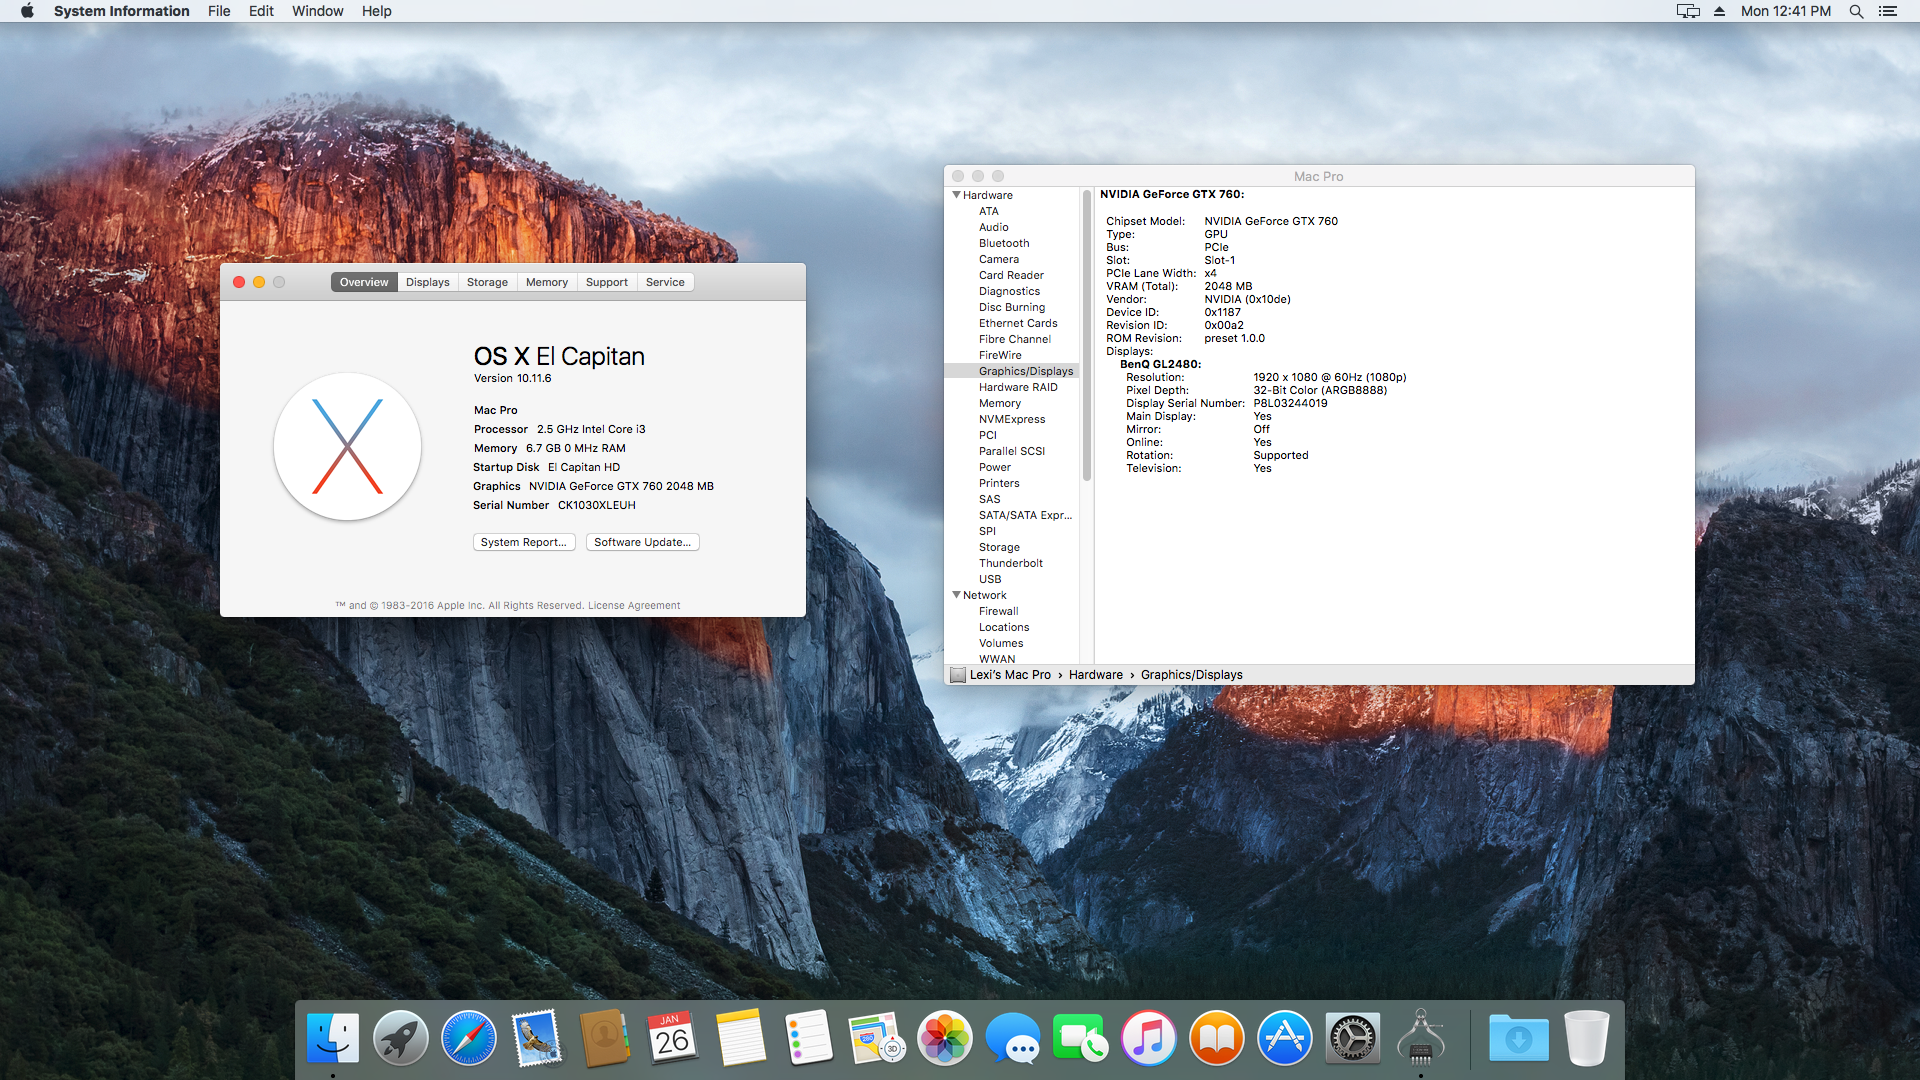The height and width of the screenshot is (1080, 1920).
Task: Click the System Report button
Action: pyautogui.click(x=523, y=542)
